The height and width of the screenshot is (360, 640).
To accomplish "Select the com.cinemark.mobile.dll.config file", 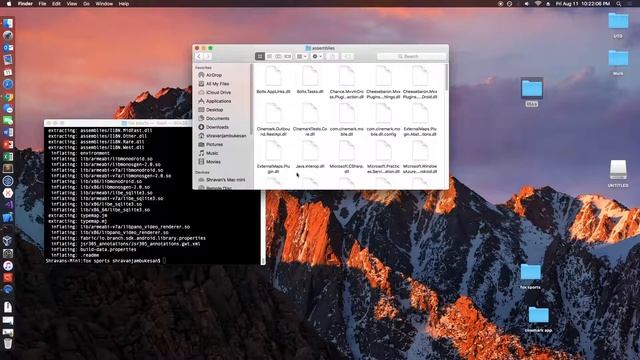I will click(x=383, y=119).
